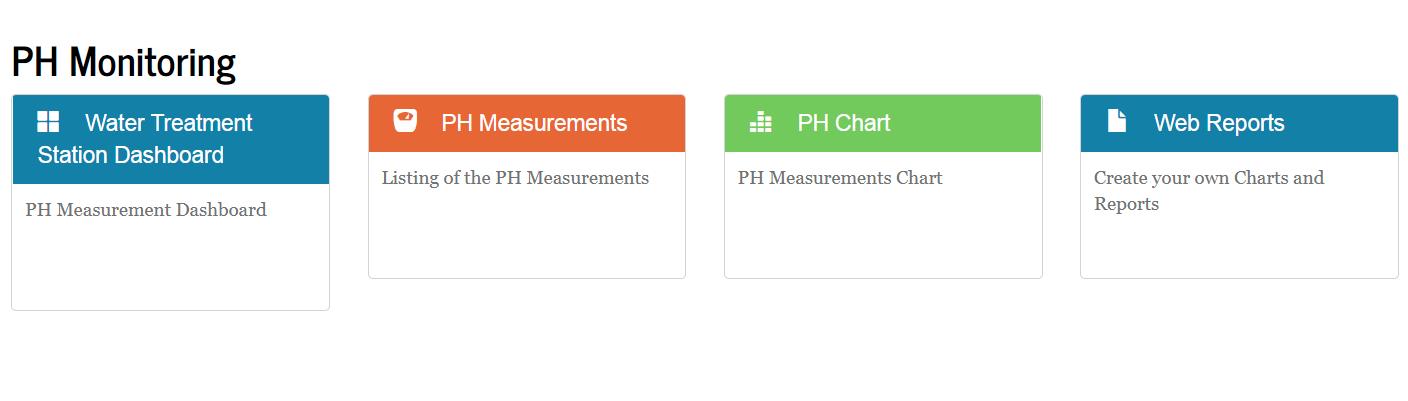Click the scale icon beside PH Measurements
This screenshot has height=401, width=1408.
point(405,120)
